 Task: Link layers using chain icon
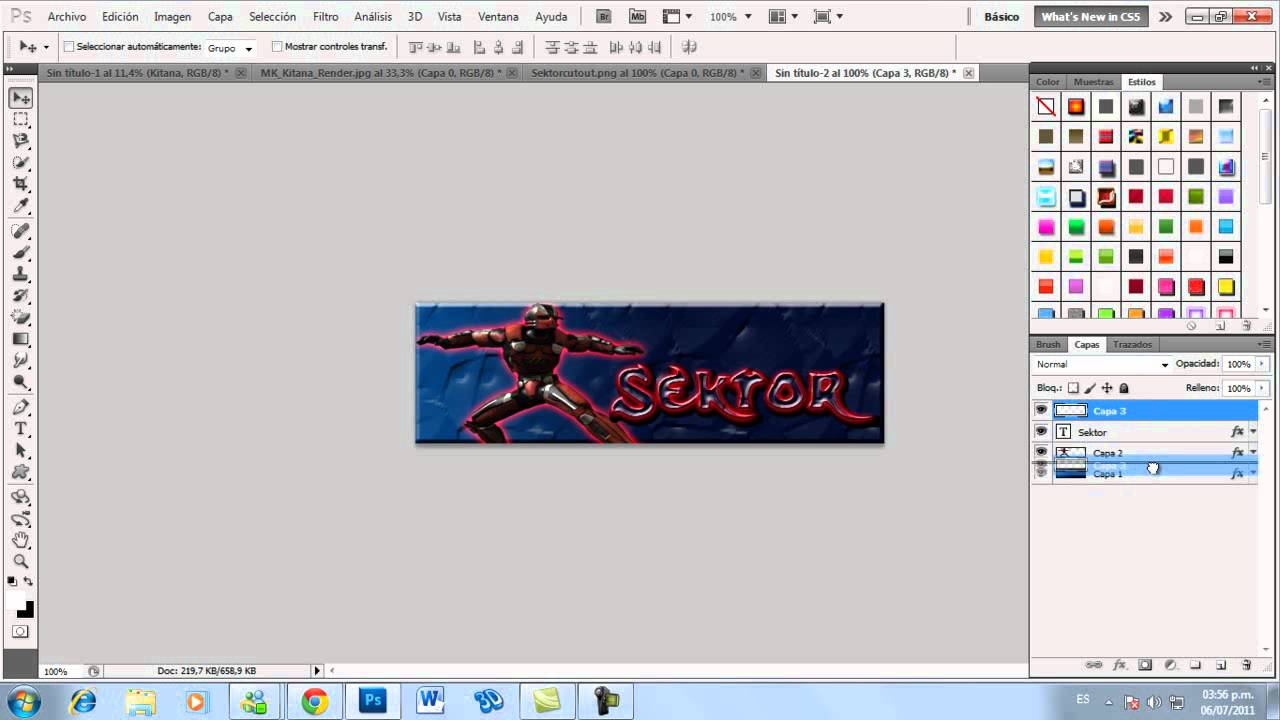click(1094, 665)
